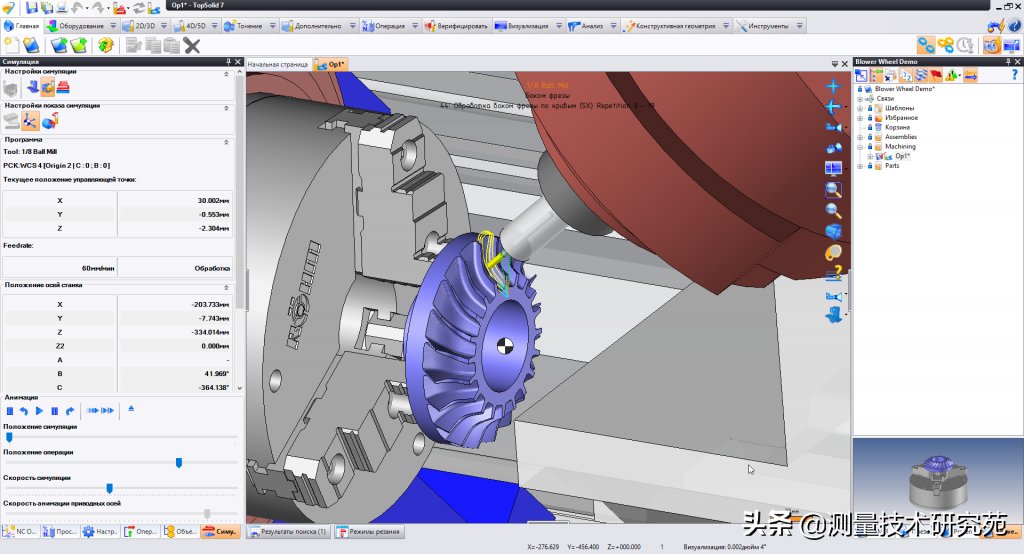Click the Save icon in the quick access bar

pyautogui.click(x=31, y=8)
